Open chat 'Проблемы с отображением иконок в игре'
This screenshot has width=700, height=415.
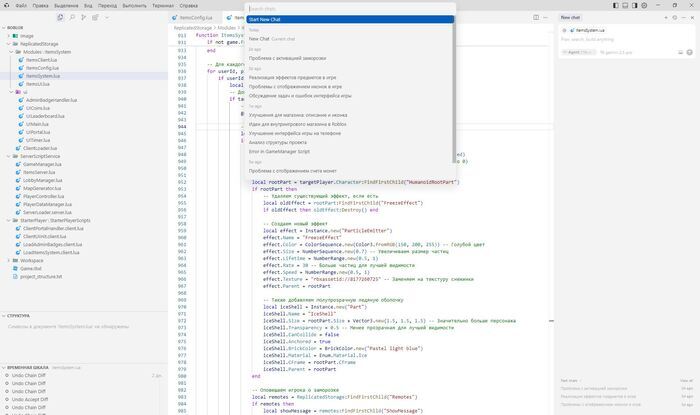coord(350,87)
